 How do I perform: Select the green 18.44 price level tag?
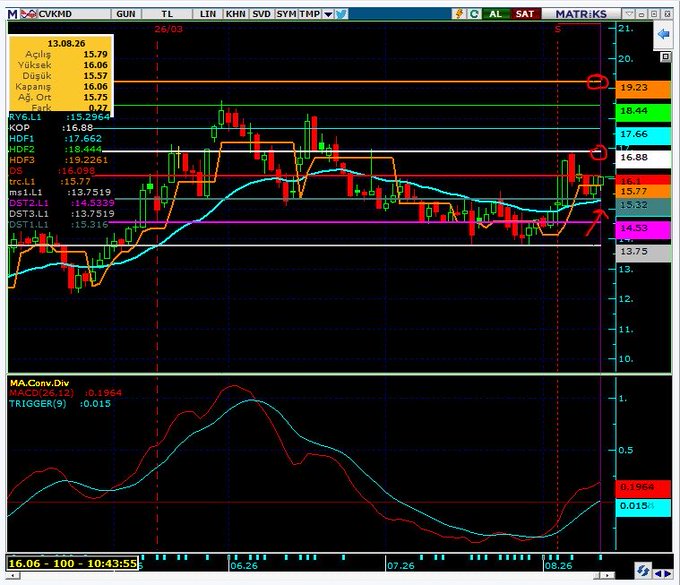[x=643, y=111]
